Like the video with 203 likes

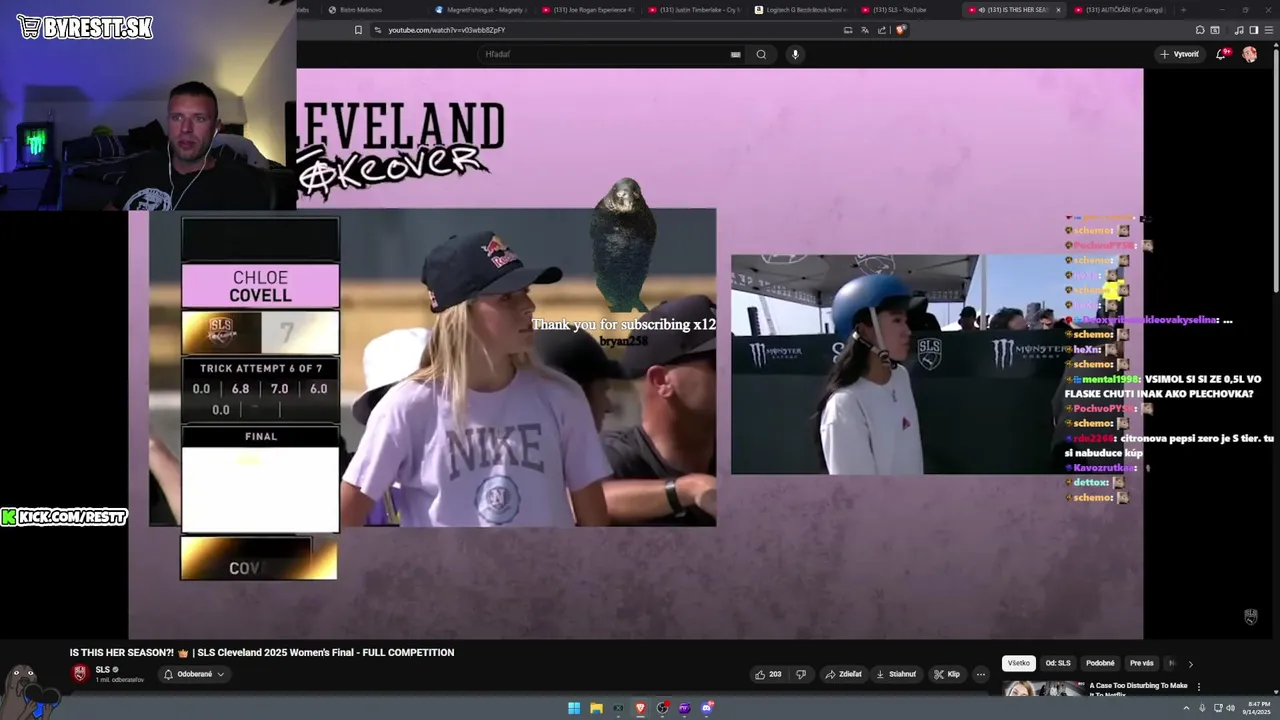coord(768,674)
